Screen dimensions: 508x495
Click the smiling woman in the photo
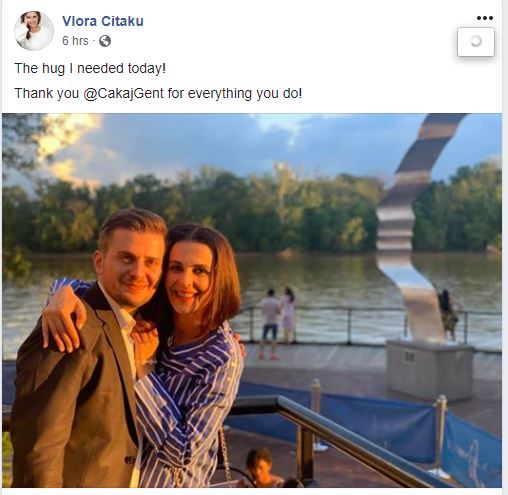pos(192,277)
